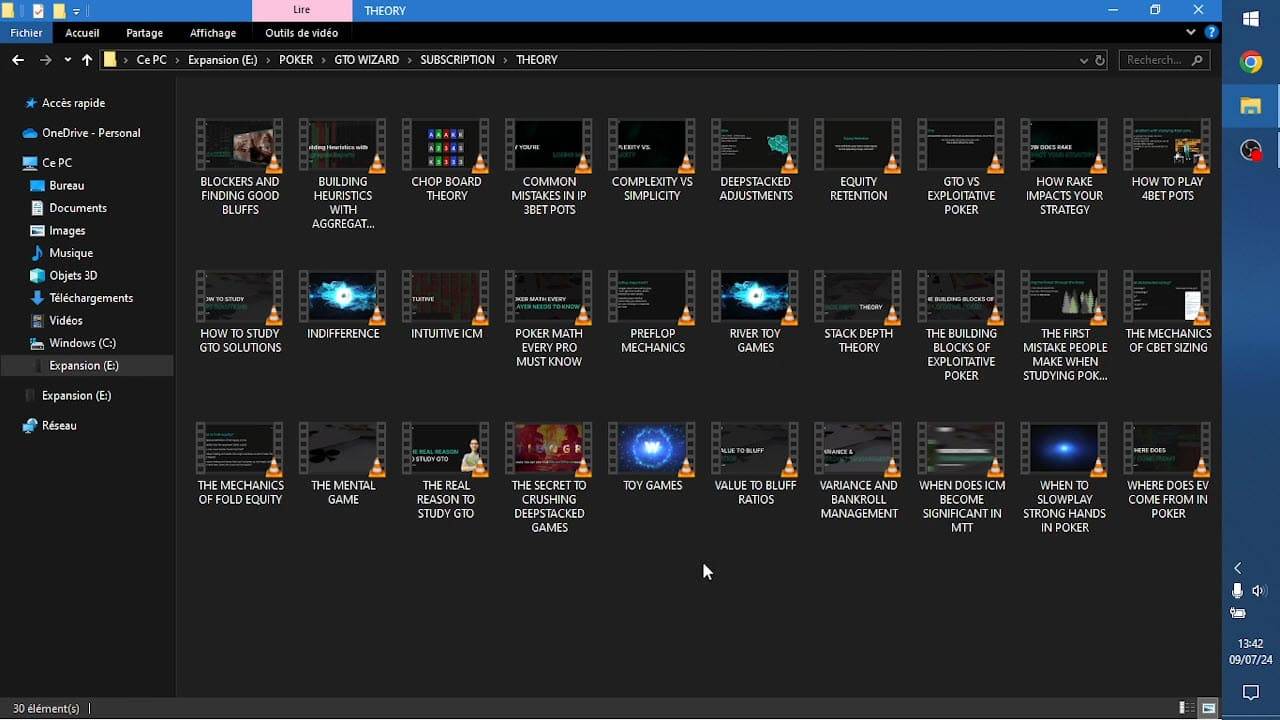Select the INTUITIVE ICM video thumbnail
The height and width of the screenshot is (720, 1280).
coord(447,306)
